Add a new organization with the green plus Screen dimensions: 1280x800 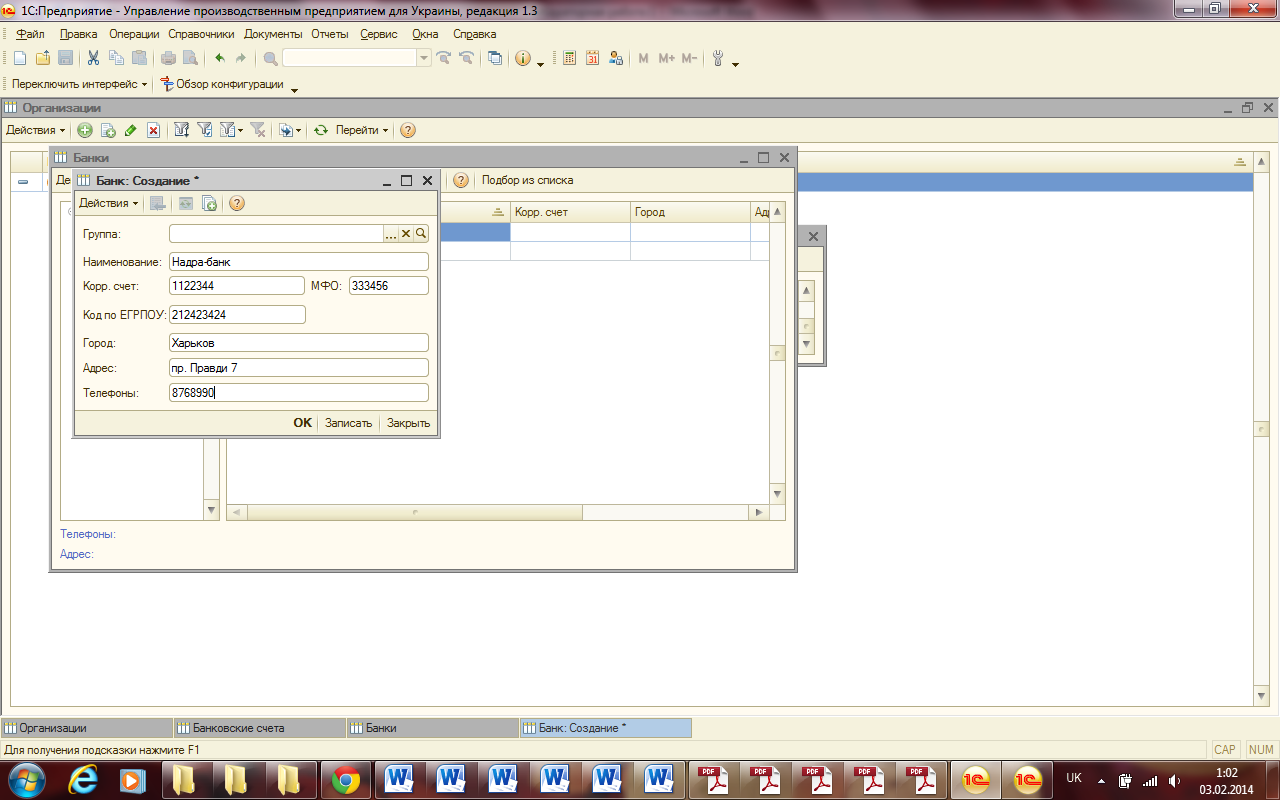coord(85,130)
